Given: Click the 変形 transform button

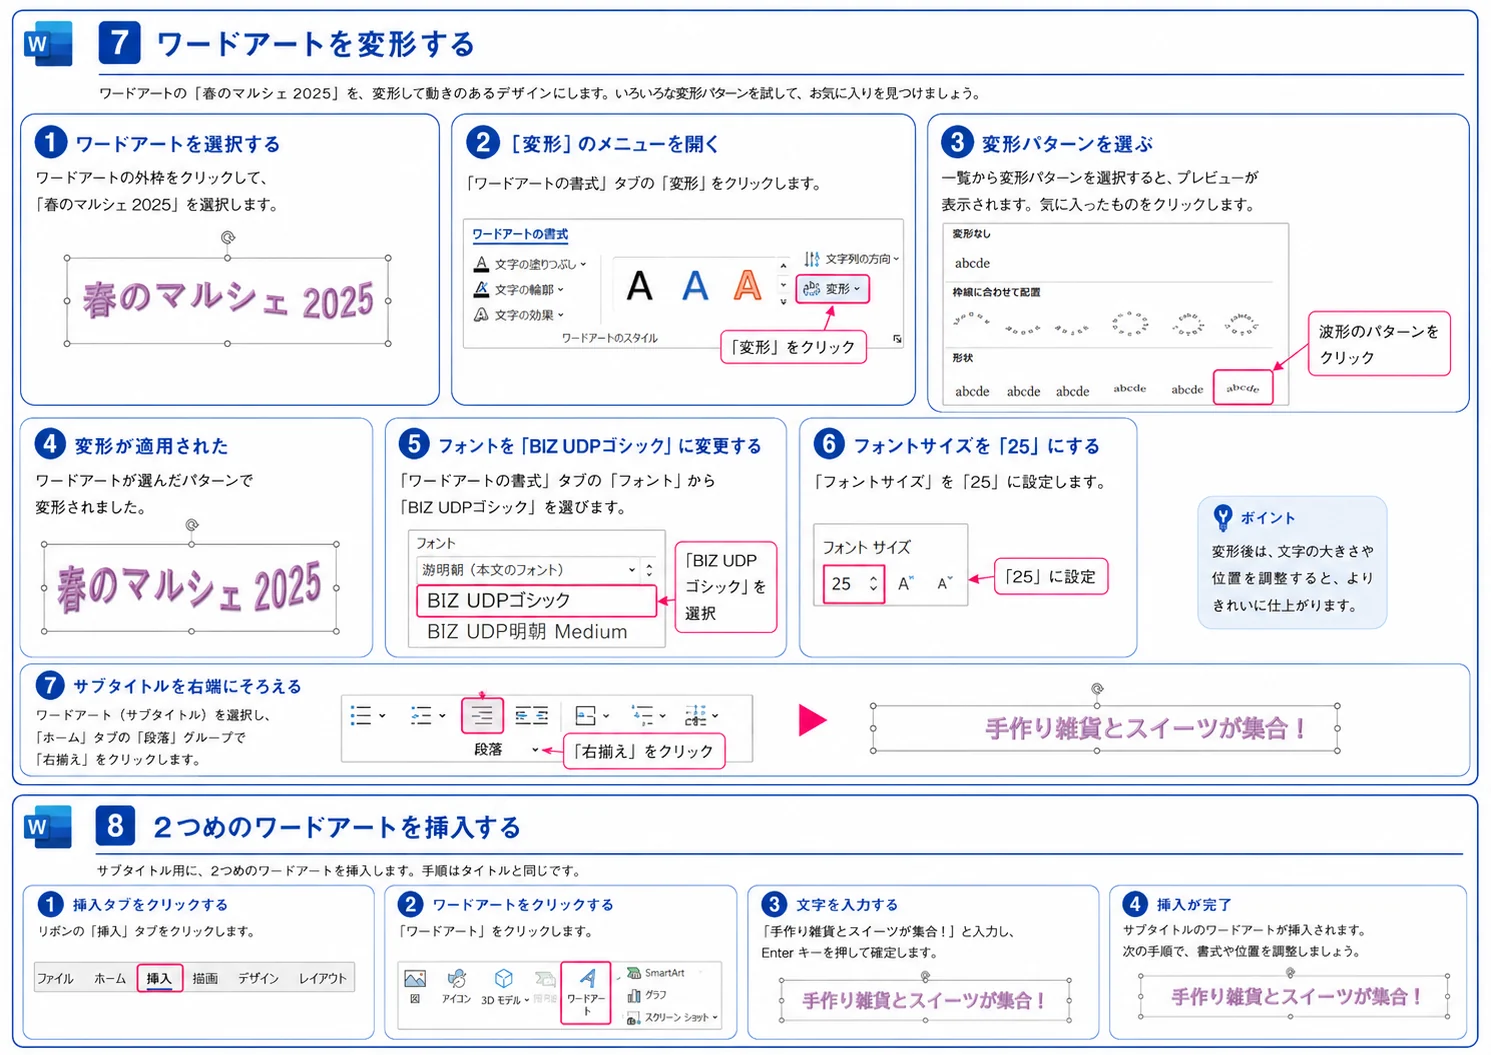Looking at the screenshot, I should [x=832, y=289].
